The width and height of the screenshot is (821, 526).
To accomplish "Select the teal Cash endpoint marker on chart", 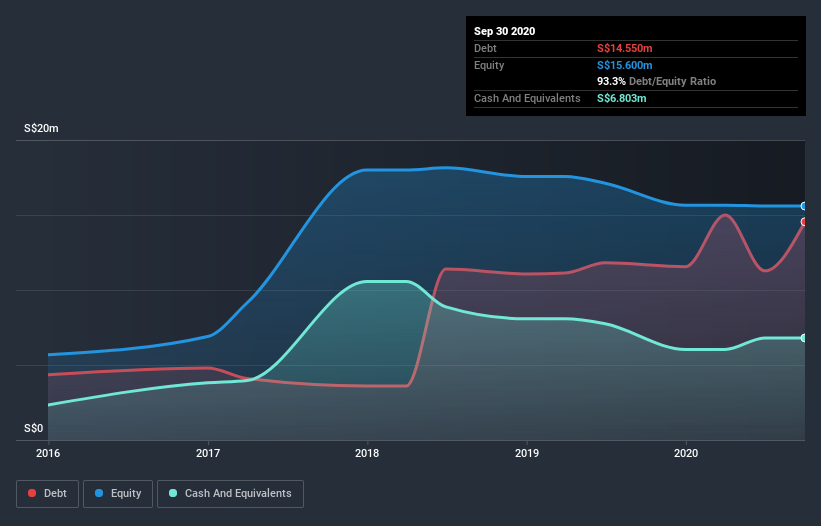I will (804, 338).
